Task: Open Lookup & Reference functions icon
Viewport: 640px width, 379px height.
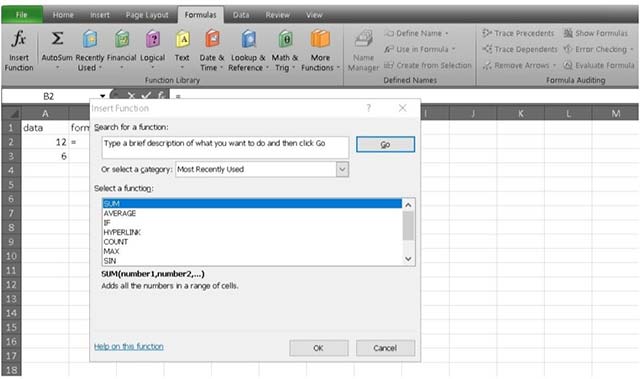Action: pyautogui.click(x=248, y=39)
